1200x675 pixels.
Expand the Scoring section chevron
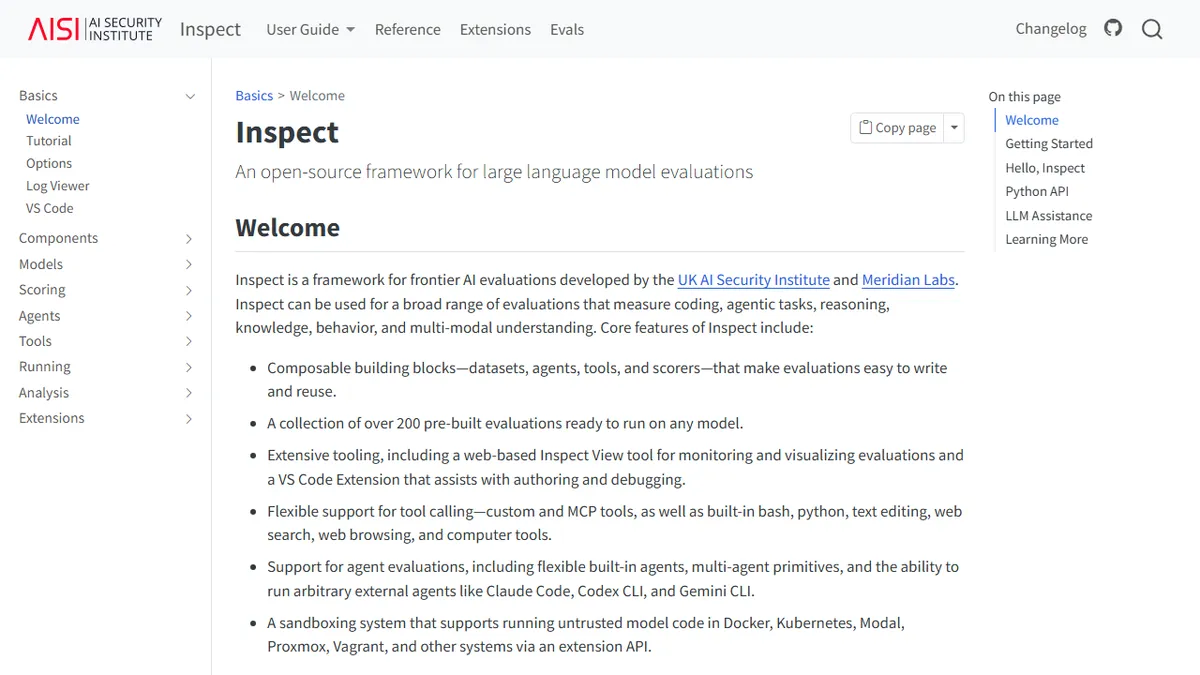tap(190, 290)
